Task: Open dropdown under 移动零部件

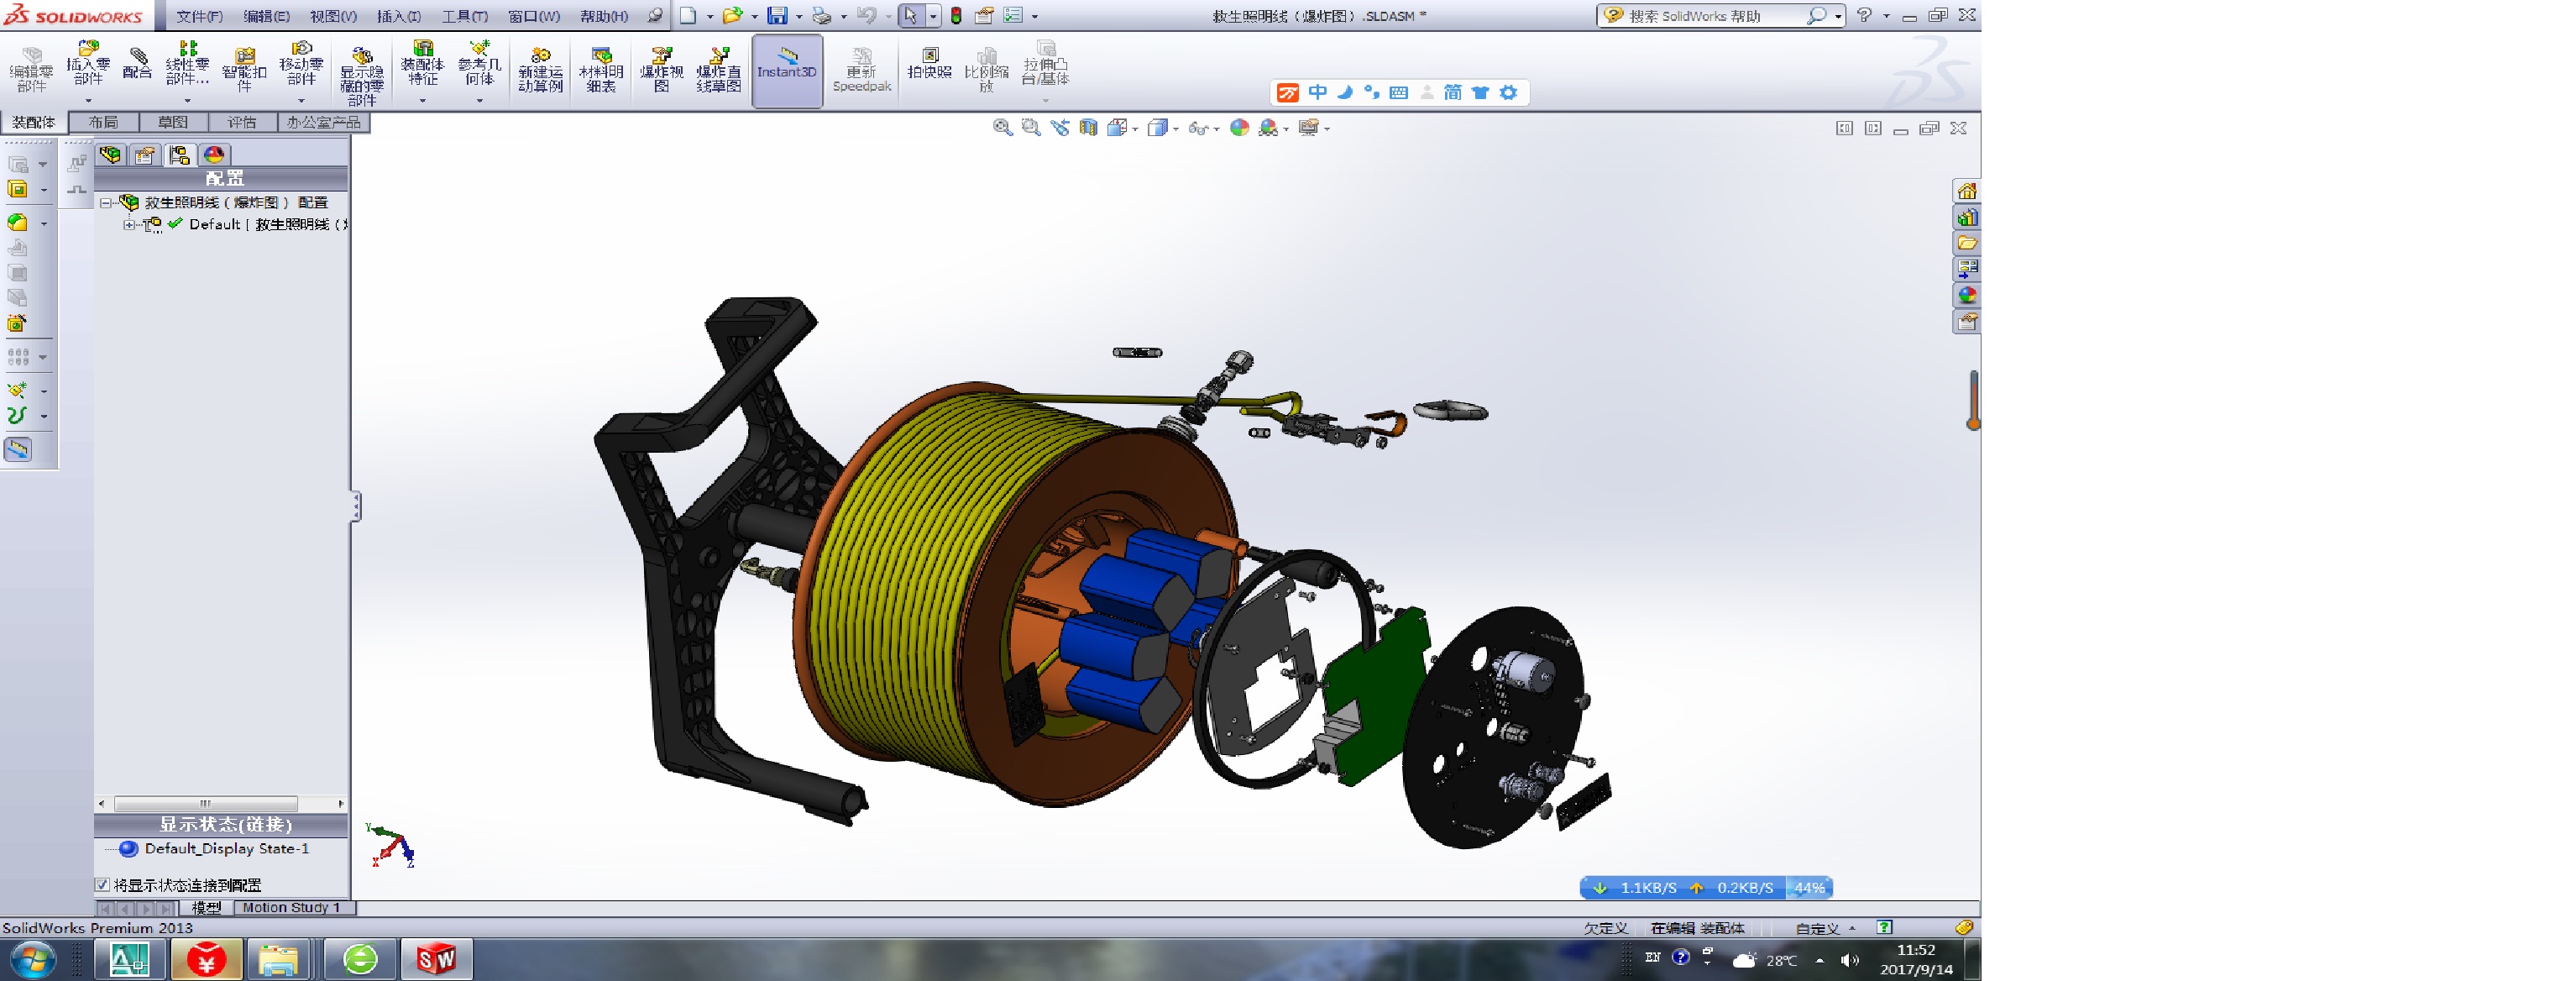Action: tap(301, 100)
